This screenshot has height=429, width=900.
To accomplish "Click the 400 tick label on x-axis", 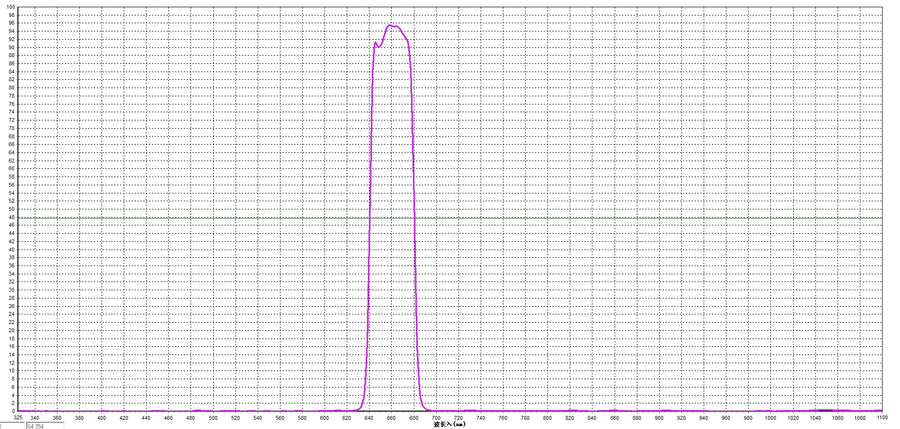I will (101, 417).
